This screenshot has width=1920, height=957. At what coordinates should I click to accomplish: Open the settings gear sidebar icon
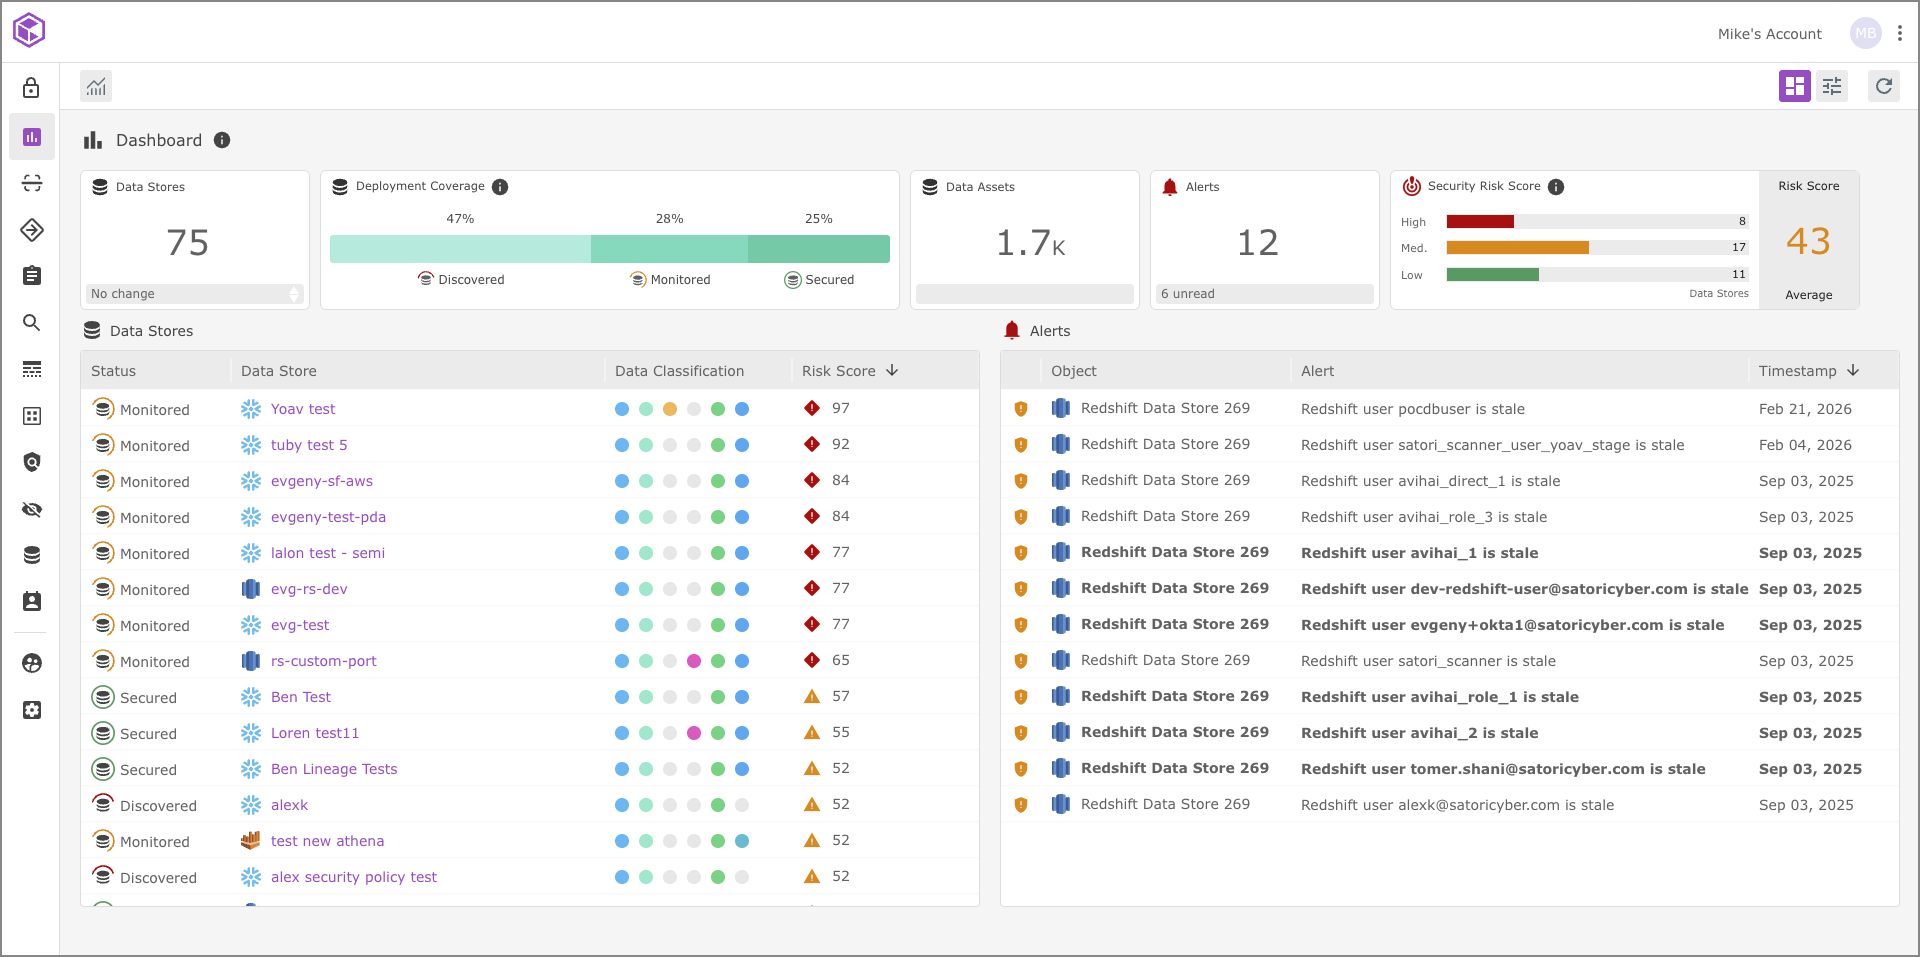point(32,710)
